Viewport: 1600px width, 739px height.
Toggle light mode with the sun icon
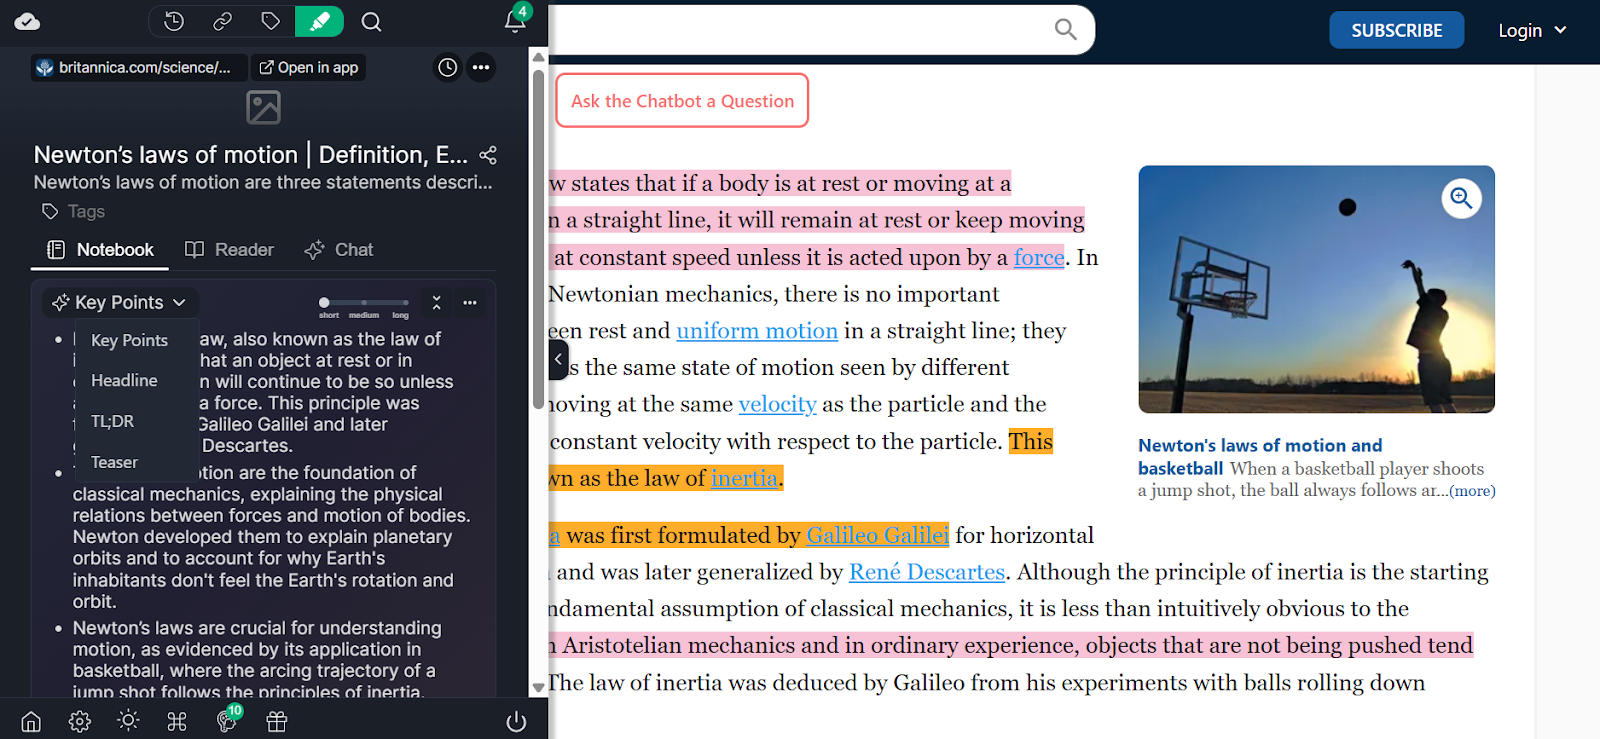click(x=128, y=721)
